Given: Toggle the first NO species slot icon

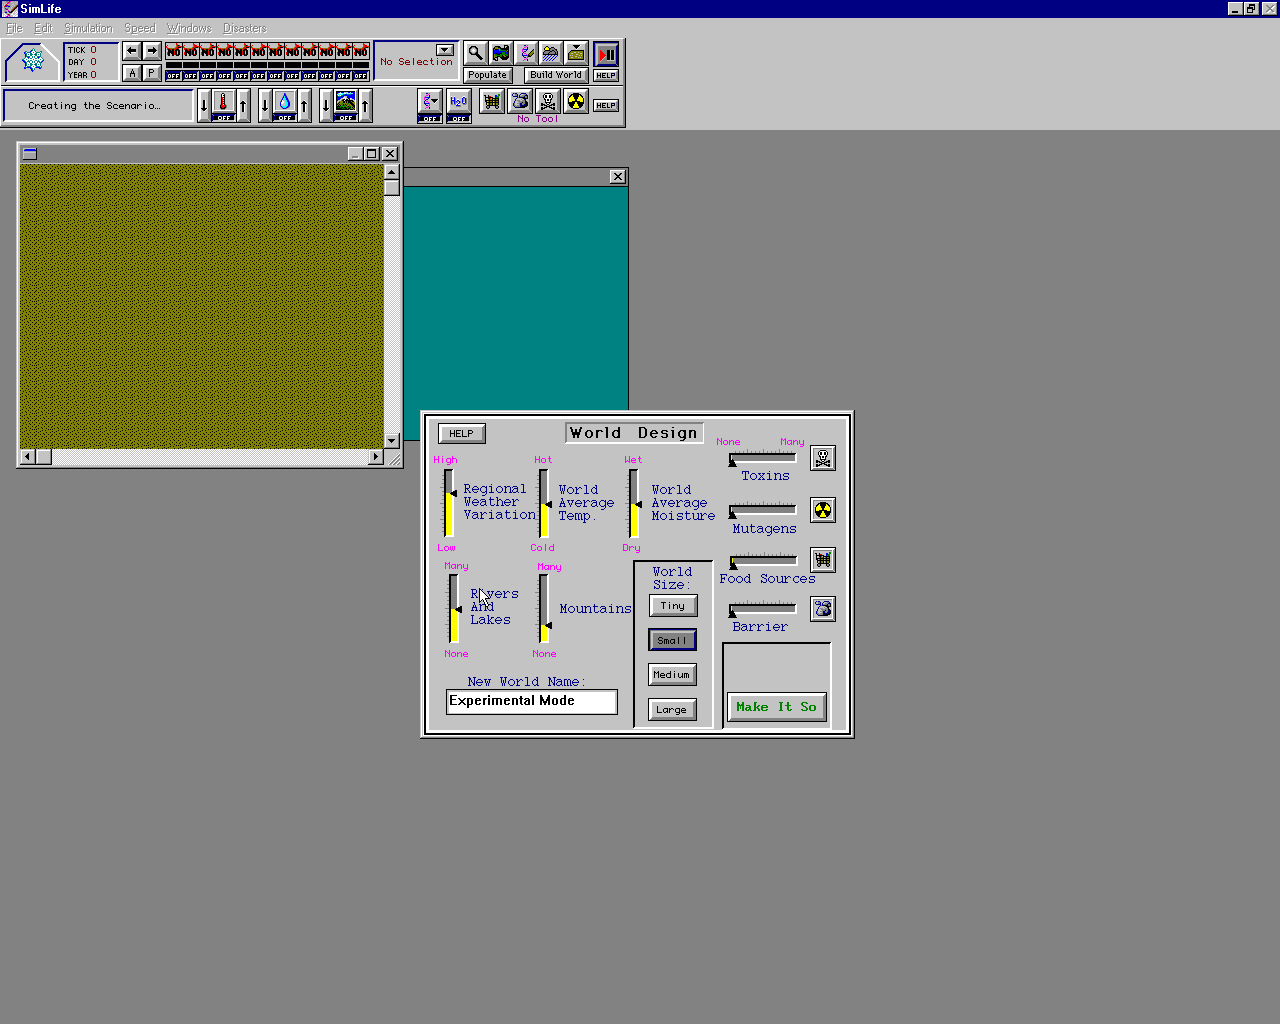Looking at the screenshot, I should (174, 51).
